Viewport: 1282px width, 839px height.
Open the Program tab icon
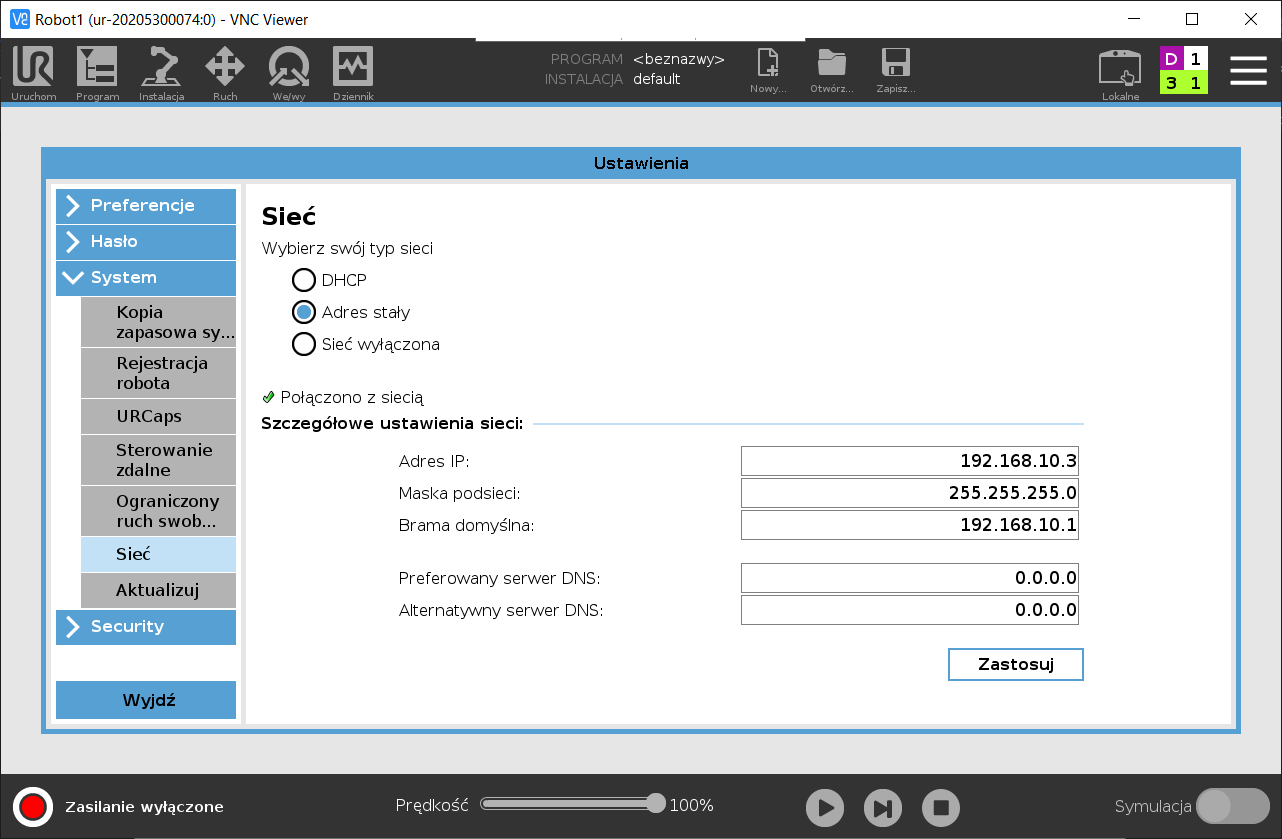click(x=97, y=73)
